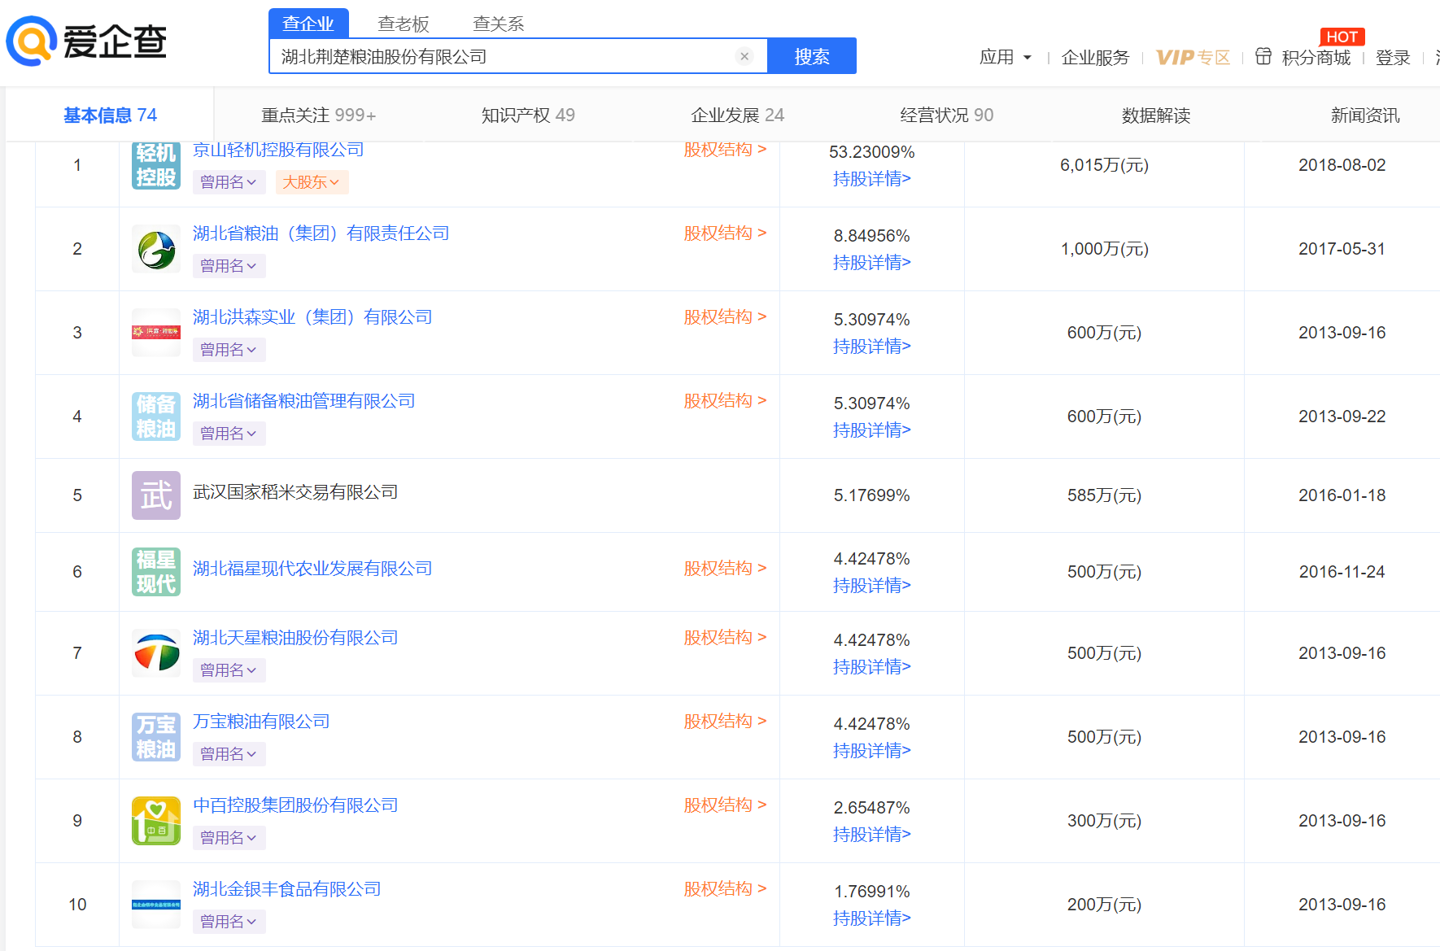Expand 曾用名 for 万宝粮油有限公司
This screenshot has height=951, width=1440.
pos(228,754)
